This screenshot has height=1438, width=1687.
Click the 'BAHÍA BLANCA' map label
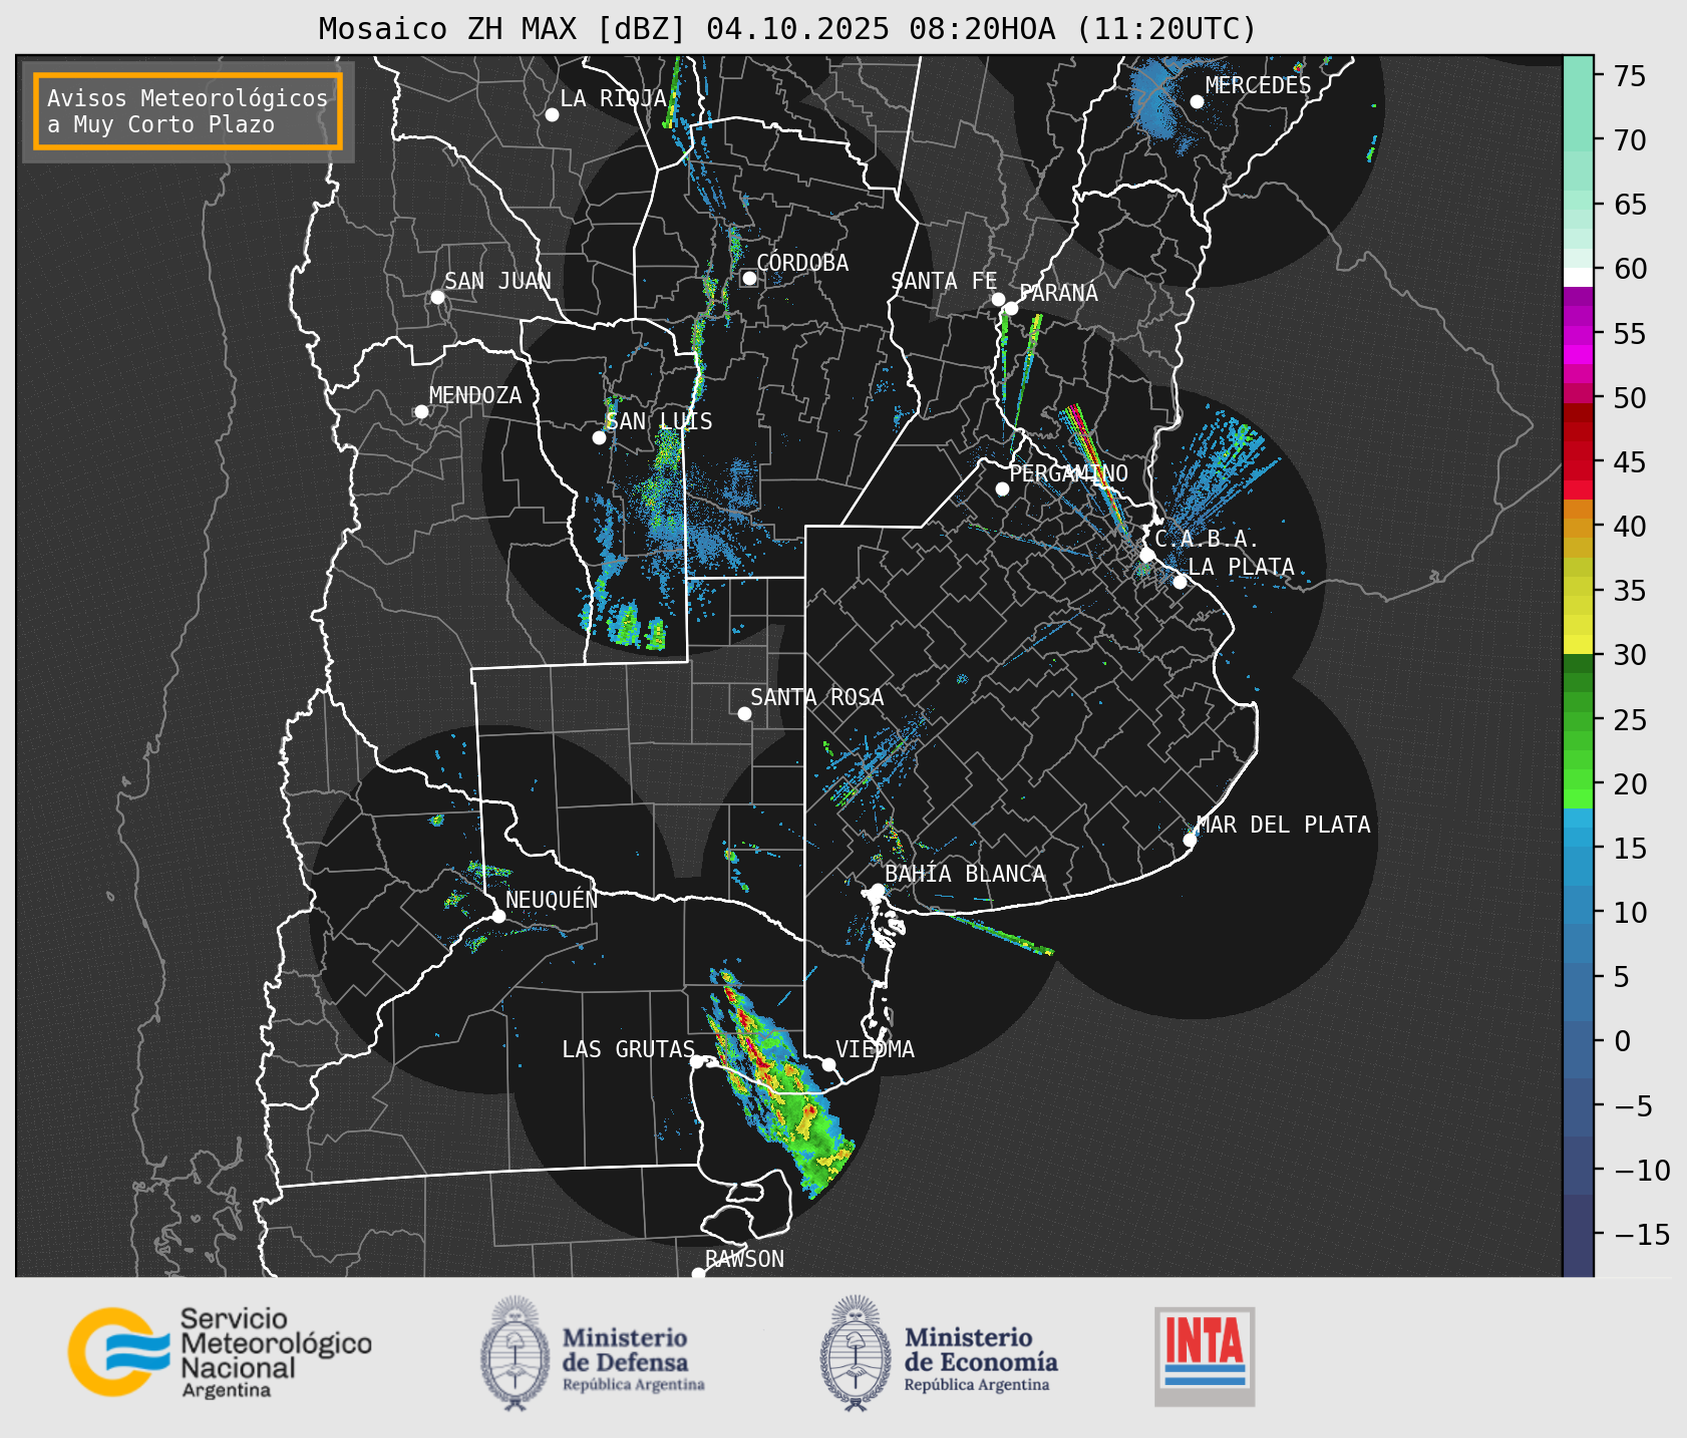pyautogui.click(x=965, y=874)
